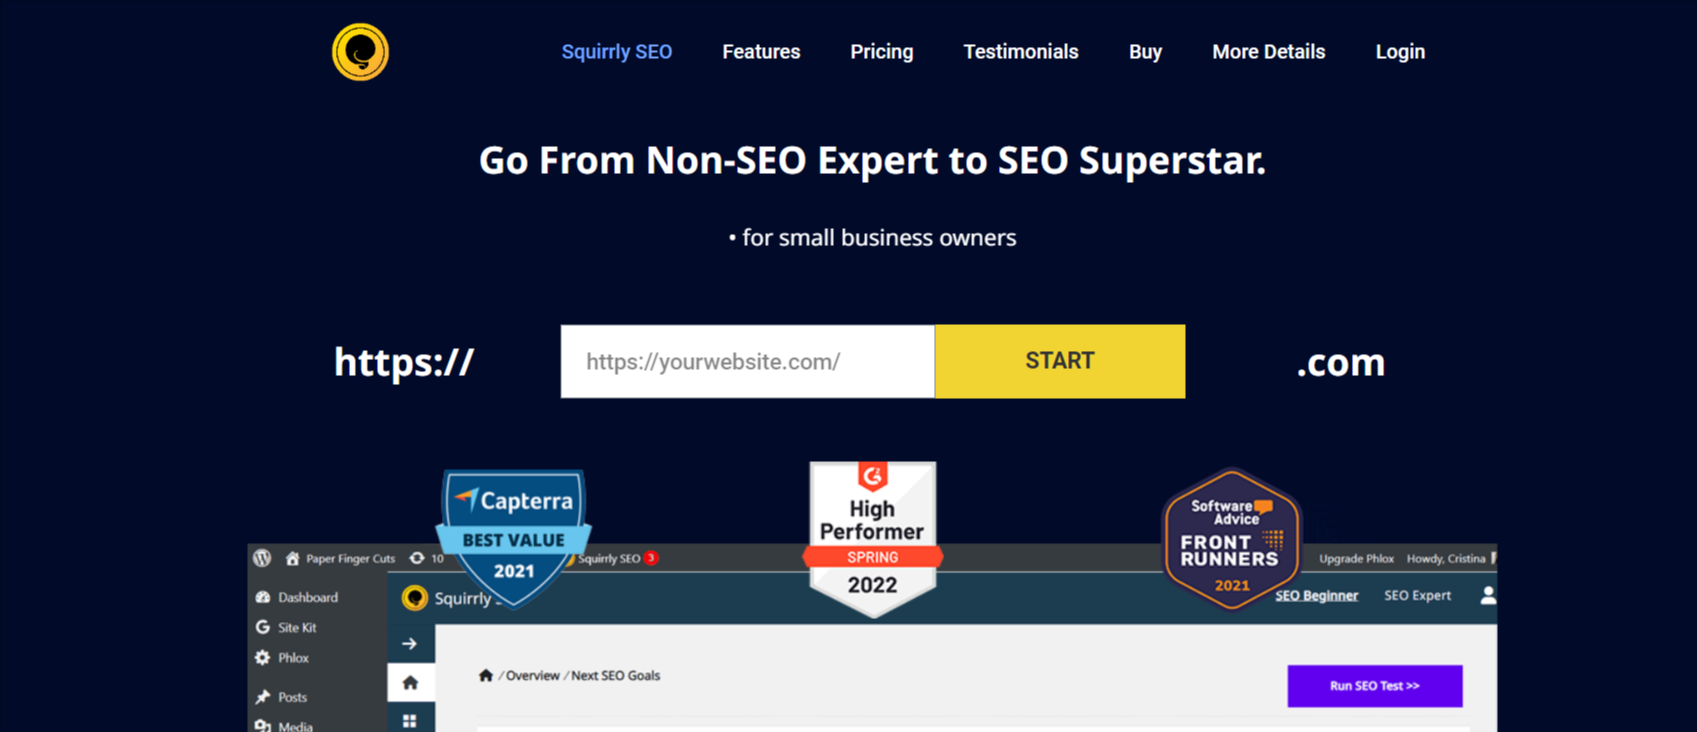1697x732 pixels.
Task: Open the Squirrly SEO nav link
Action: click(616, 52)
